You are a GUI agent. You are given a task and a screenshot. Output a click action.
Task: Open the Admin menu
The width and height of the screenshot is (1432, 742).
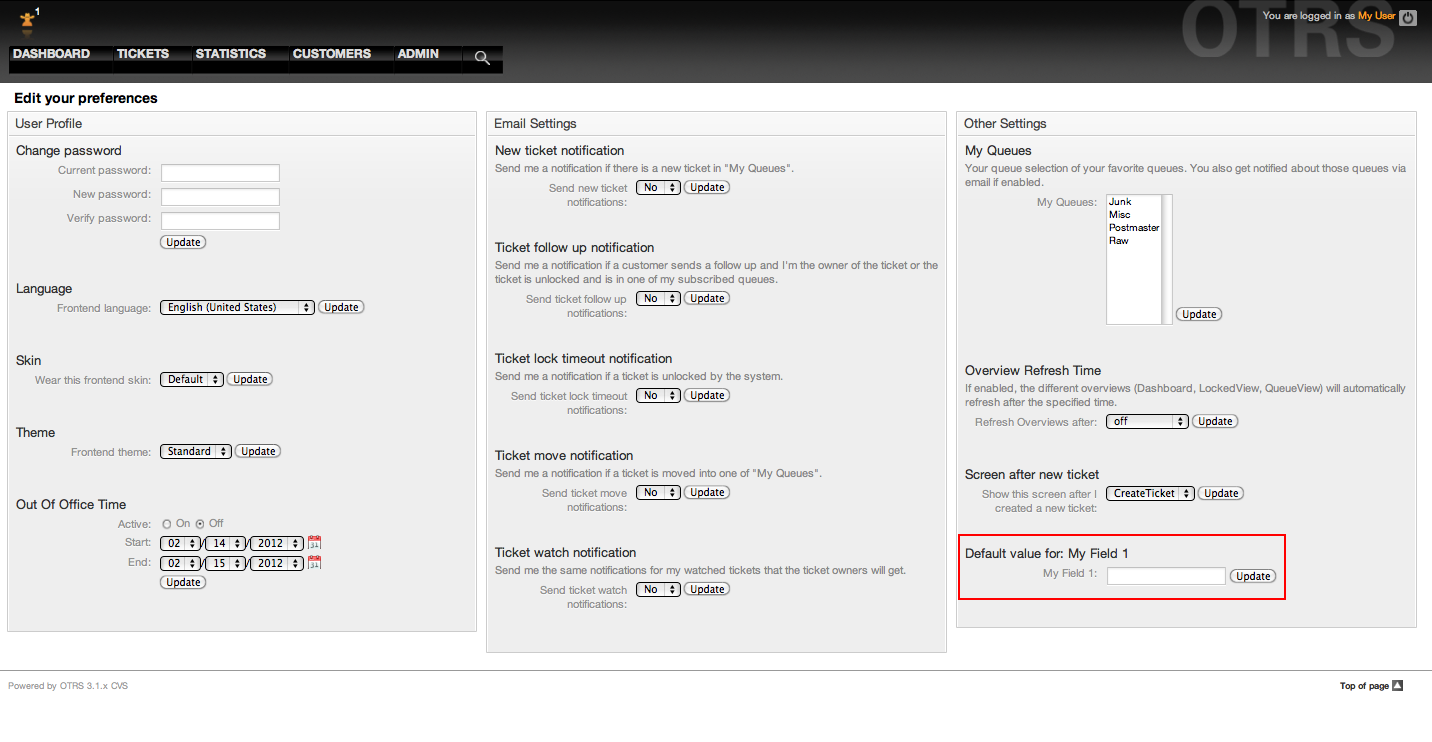pos(418,54)
